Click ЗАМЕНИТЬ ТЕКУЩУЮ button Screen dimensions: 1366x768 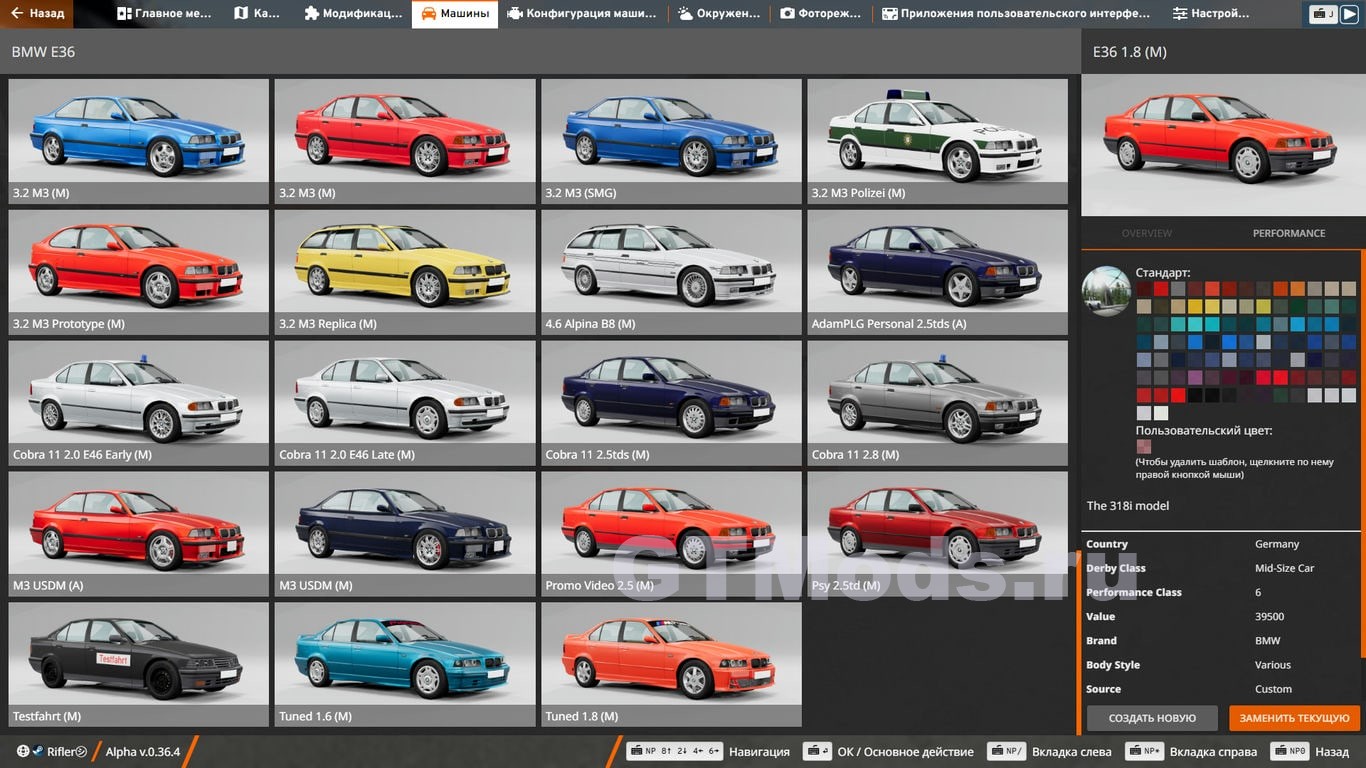1295,718
